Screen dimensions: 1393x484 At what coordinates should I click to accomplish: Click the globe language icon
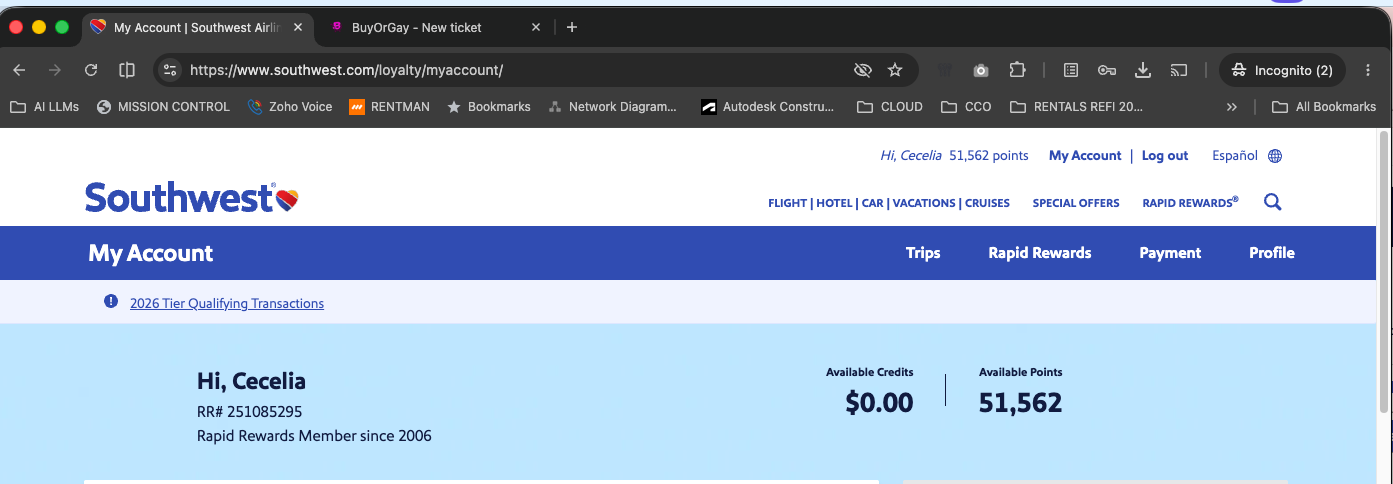tap(1275, 156)
